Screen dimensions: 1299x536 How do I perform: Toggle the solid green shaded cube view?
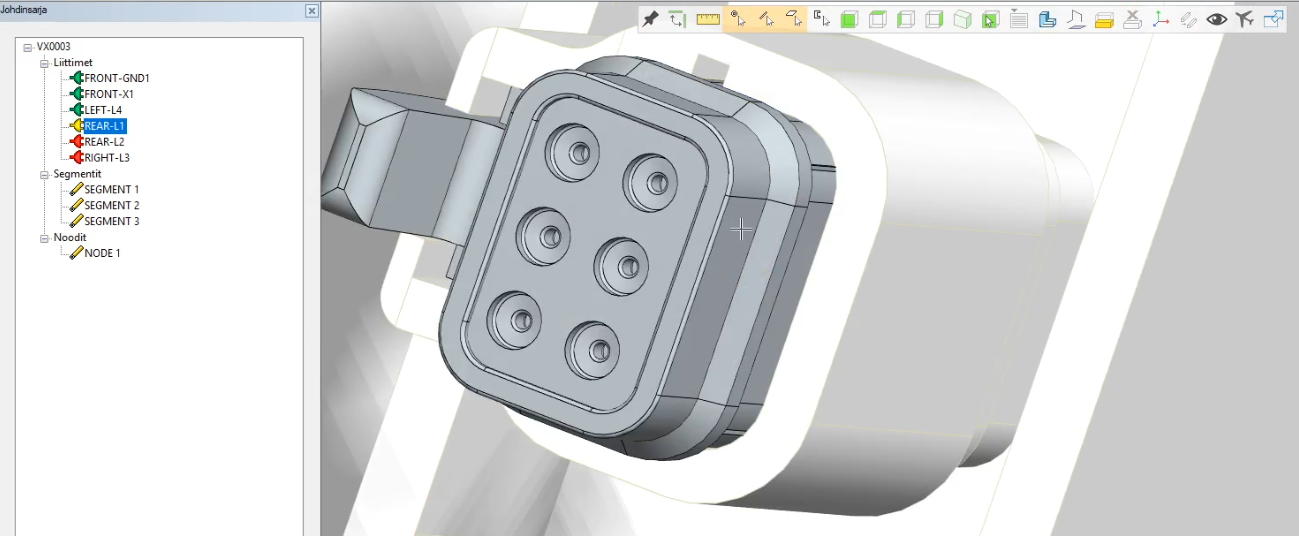(849, 19)
